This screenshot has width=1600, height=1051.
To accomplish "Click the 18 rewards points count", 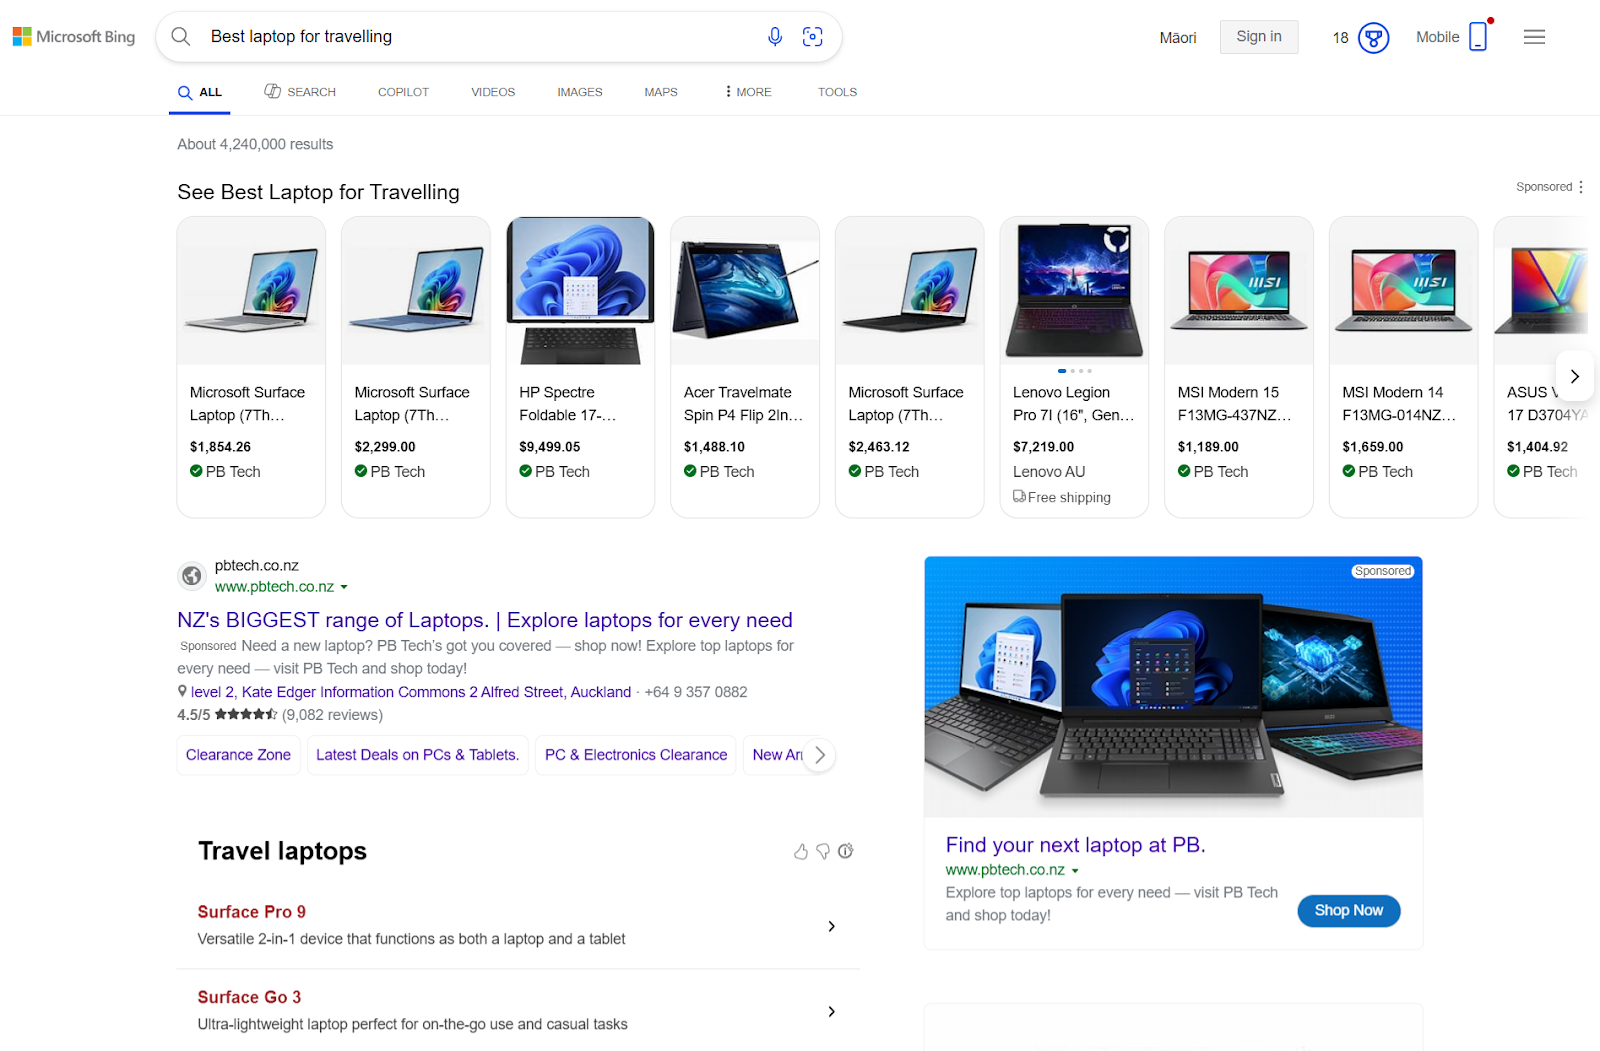I will (1341, 38).
